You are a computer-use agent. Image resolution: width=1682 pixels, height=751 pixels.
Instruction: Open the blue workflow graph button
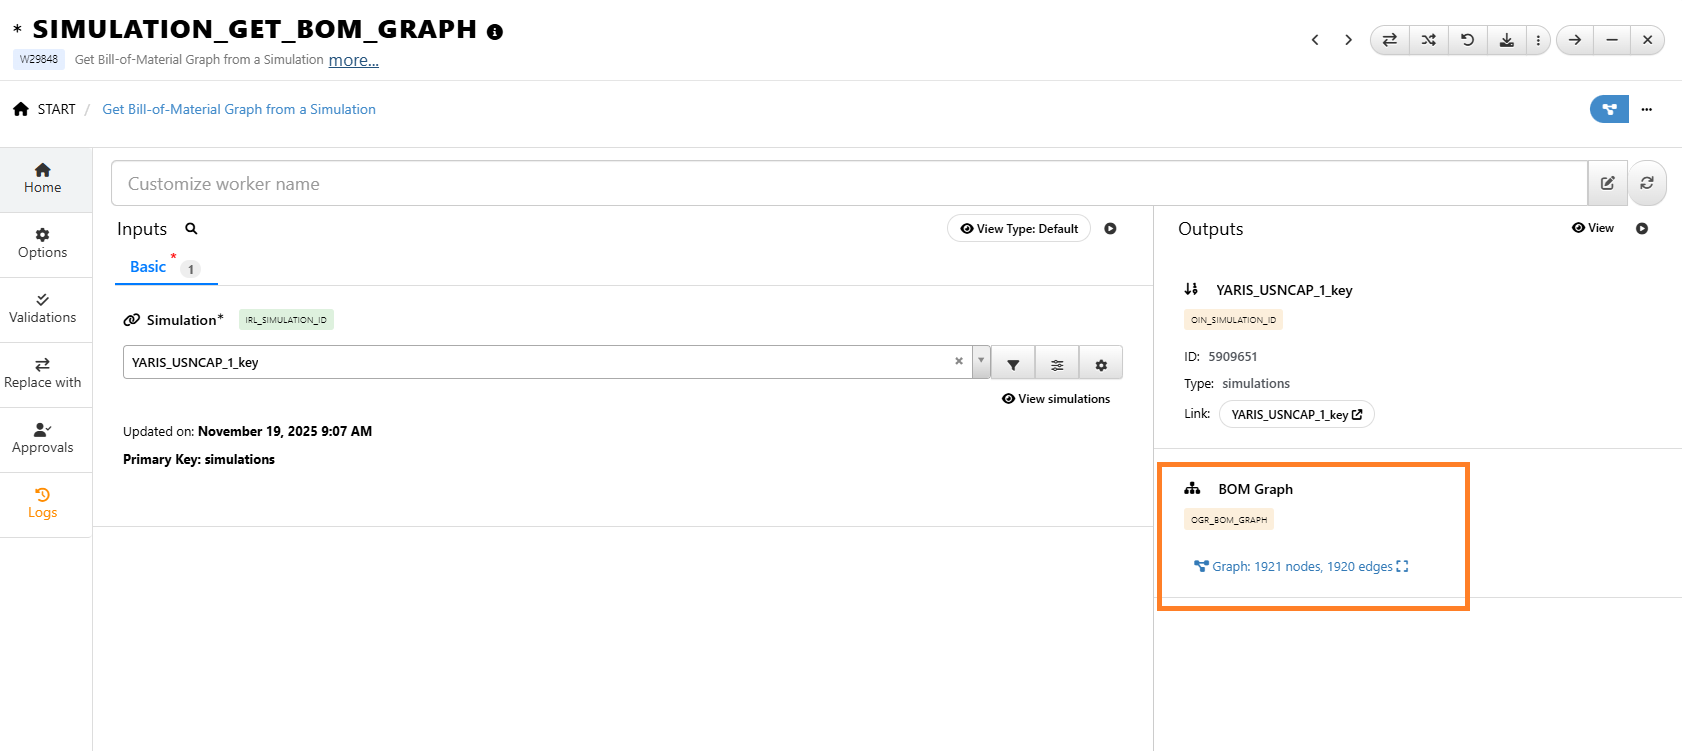pos(1608,109)
